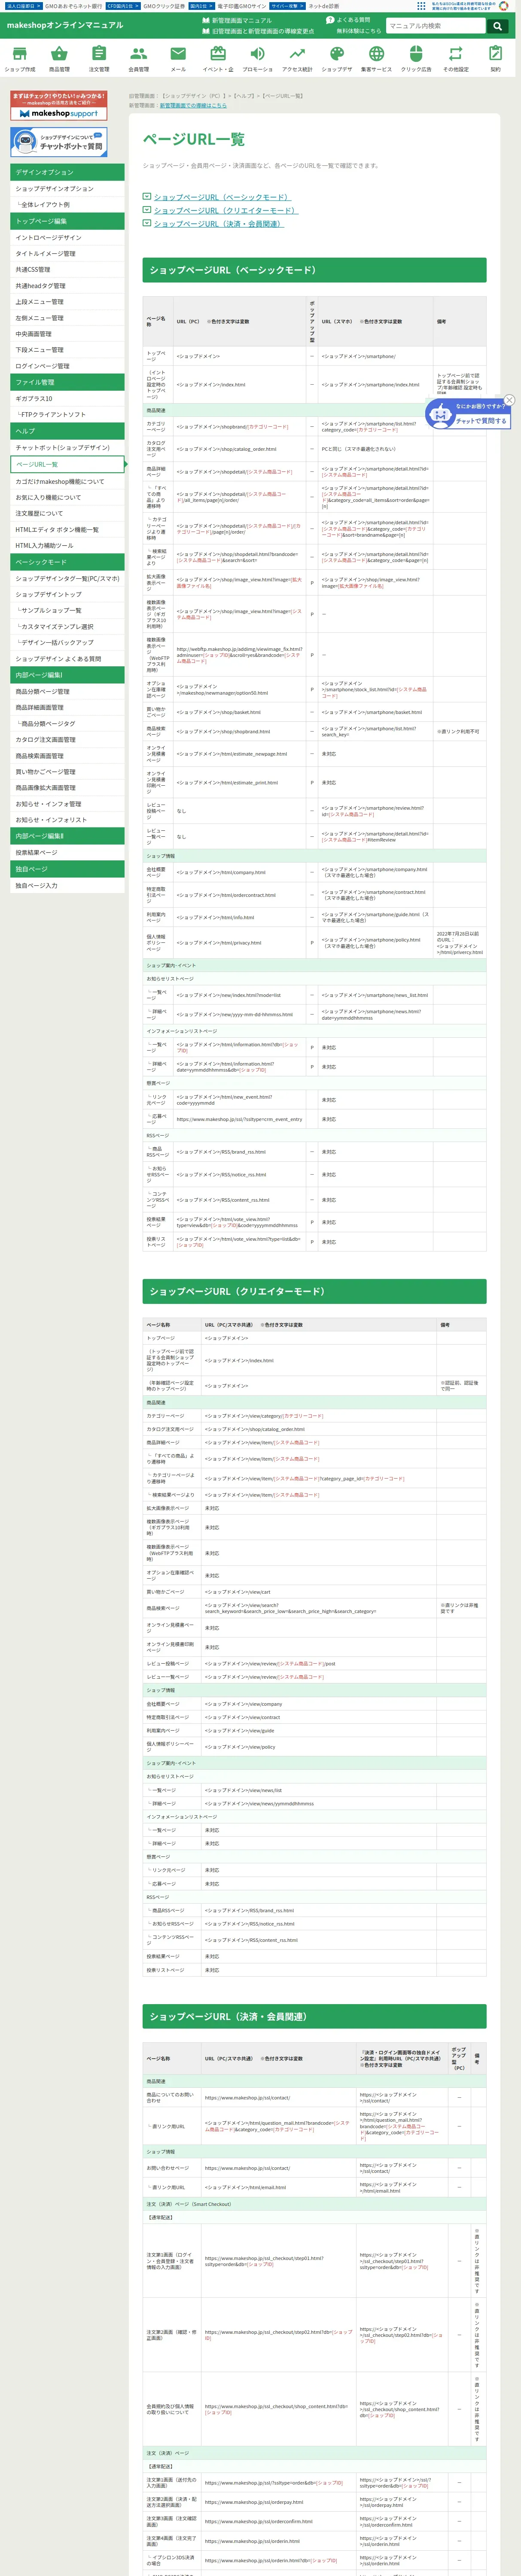Open 上段メニュー管理 in sidebar
The image size is (521, 2576).
click(67, 301)
